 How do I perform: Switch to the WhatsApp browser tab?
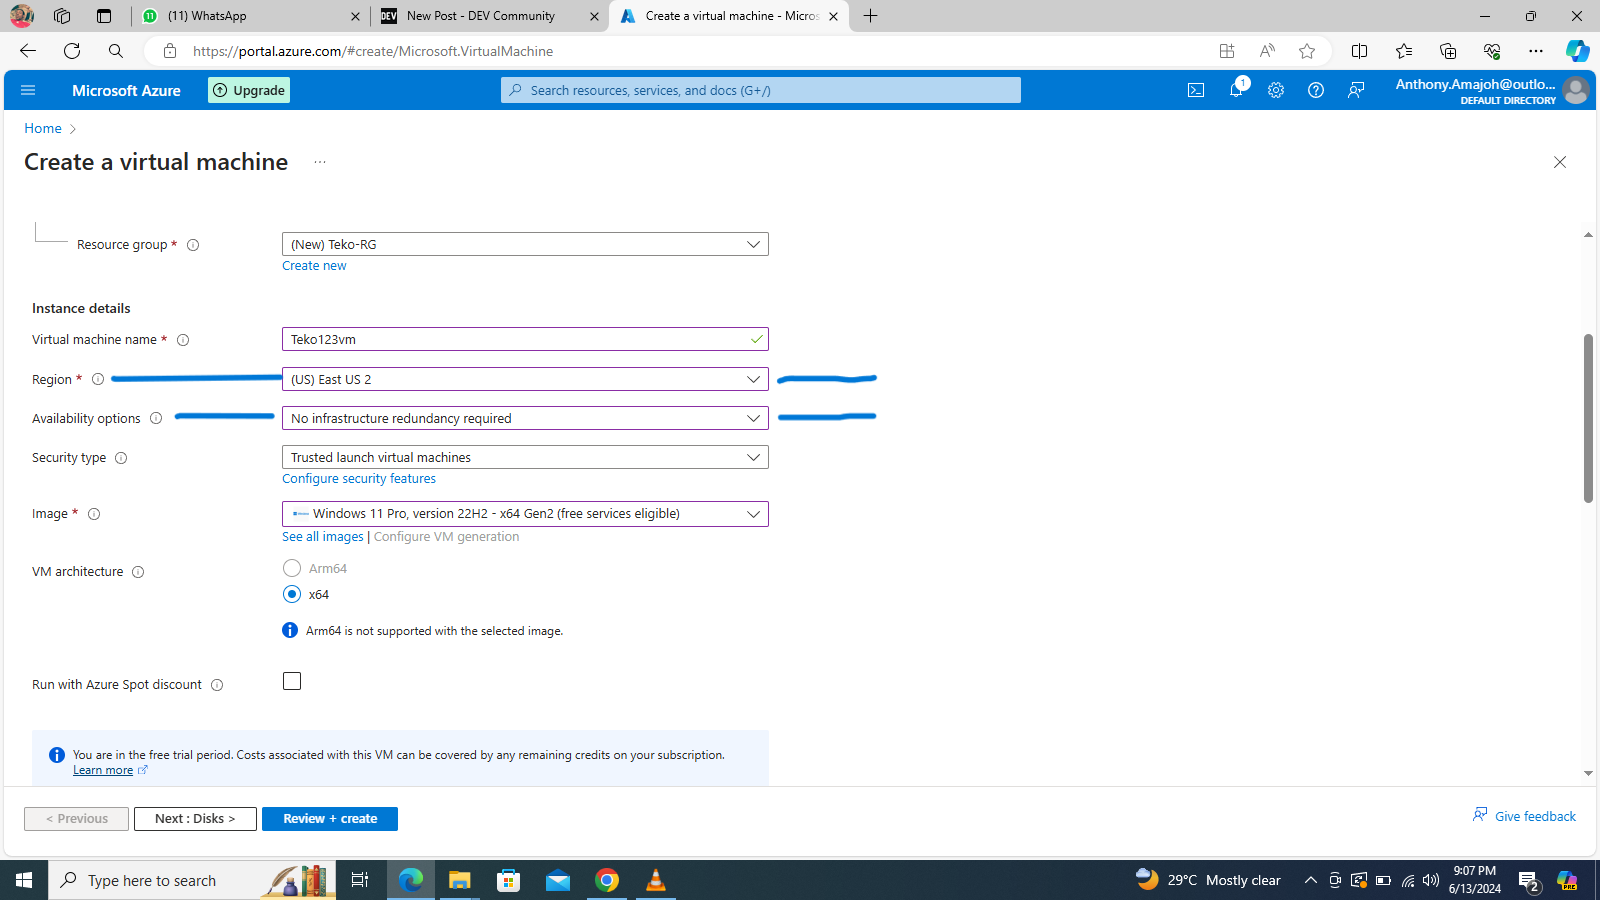[x=250, y=16]
